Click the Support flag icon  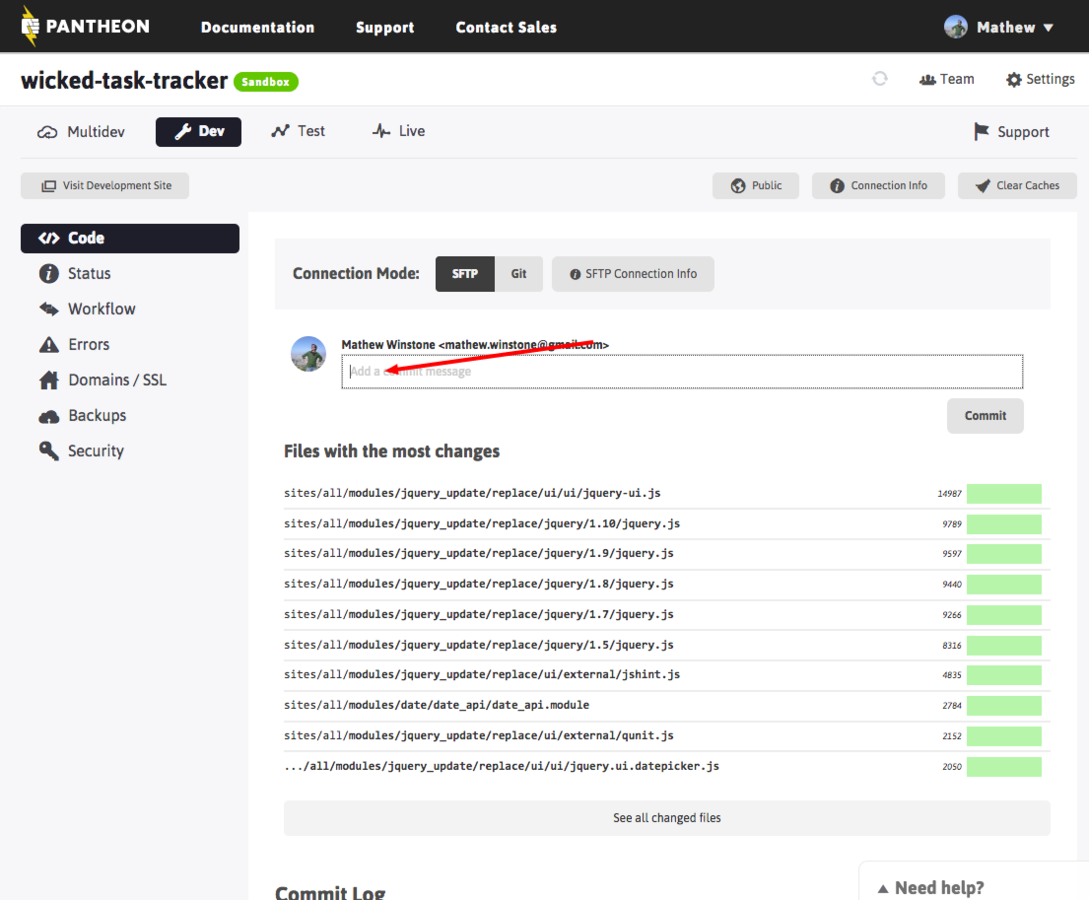(x=981, y=131)
